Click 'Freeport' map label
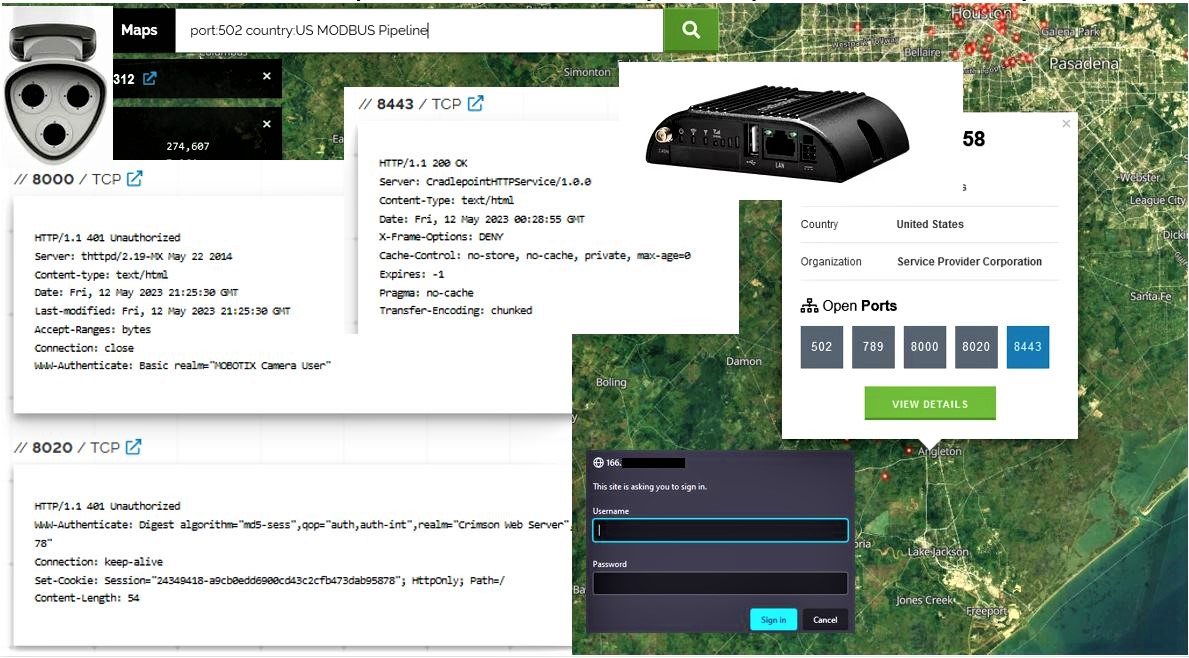This screenshot has height=658, width=1189. click(x=987, y=611)
